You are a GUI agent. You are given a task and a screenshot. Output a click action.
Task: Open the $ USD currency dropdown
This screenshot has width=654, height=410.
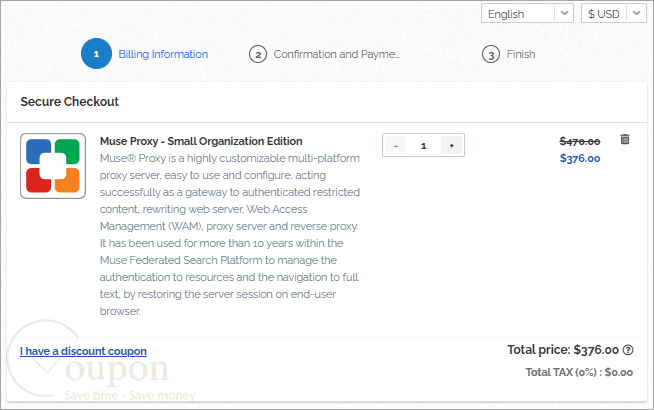coord(614,14)
